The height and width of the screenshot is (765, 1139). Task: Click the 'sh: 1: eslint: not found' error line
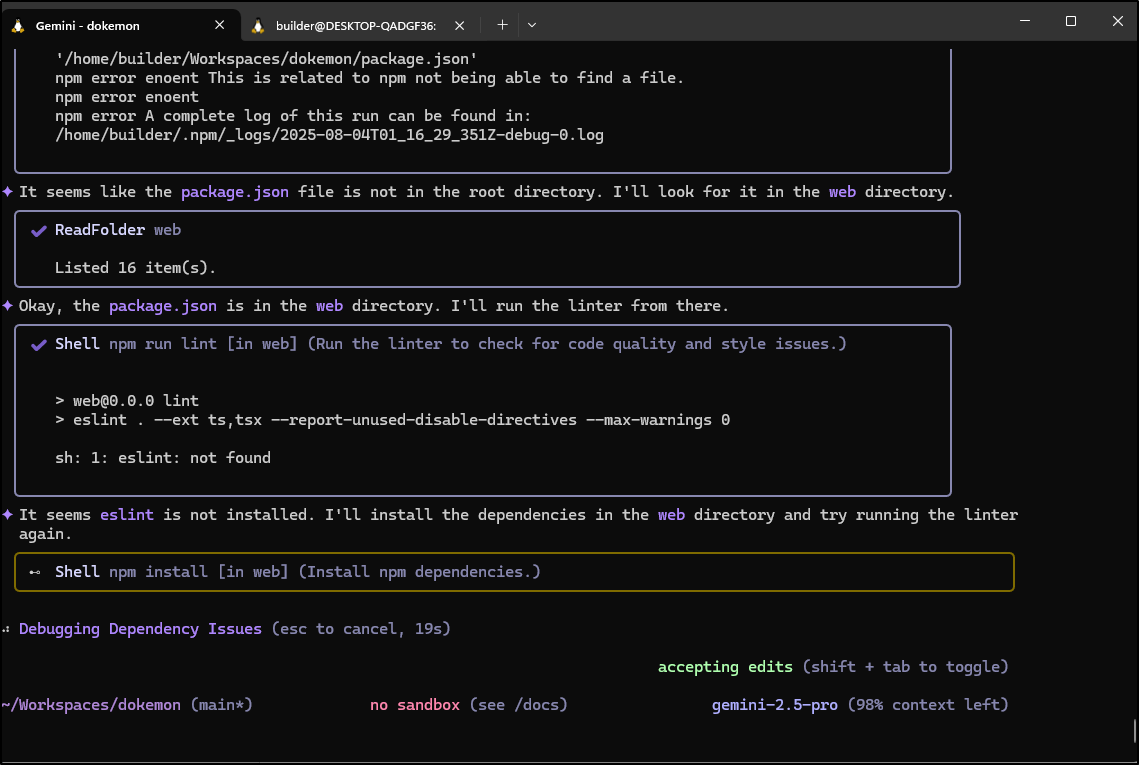click(x=163, y=458)
